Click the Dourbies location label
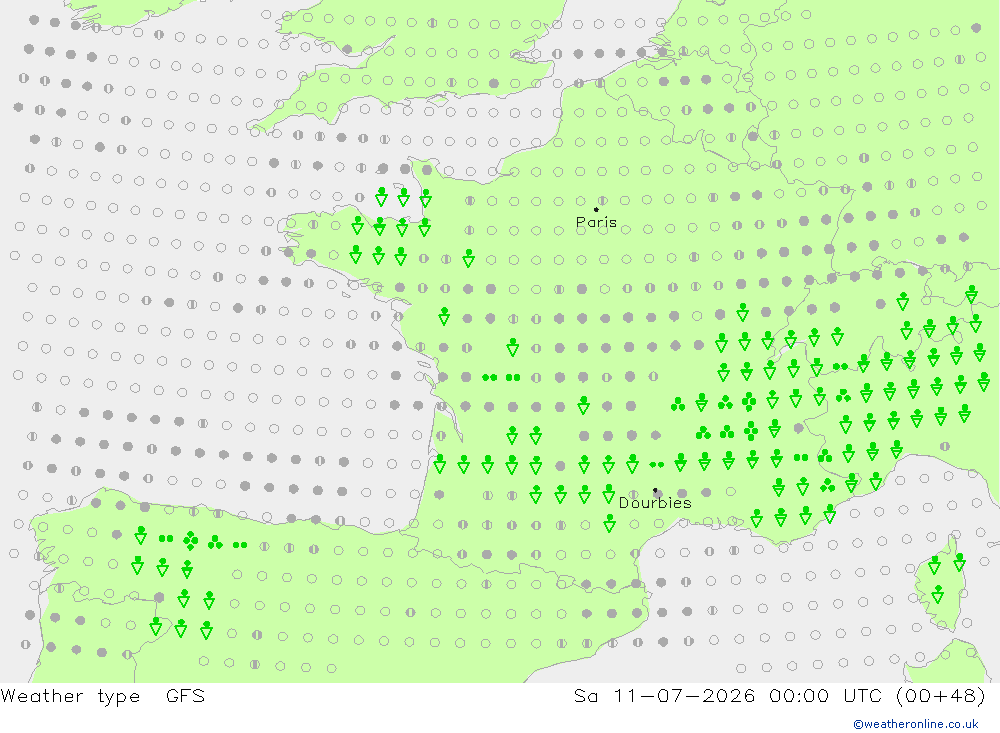Viewport: 1000px width, 733px height. tap(655, 503)
